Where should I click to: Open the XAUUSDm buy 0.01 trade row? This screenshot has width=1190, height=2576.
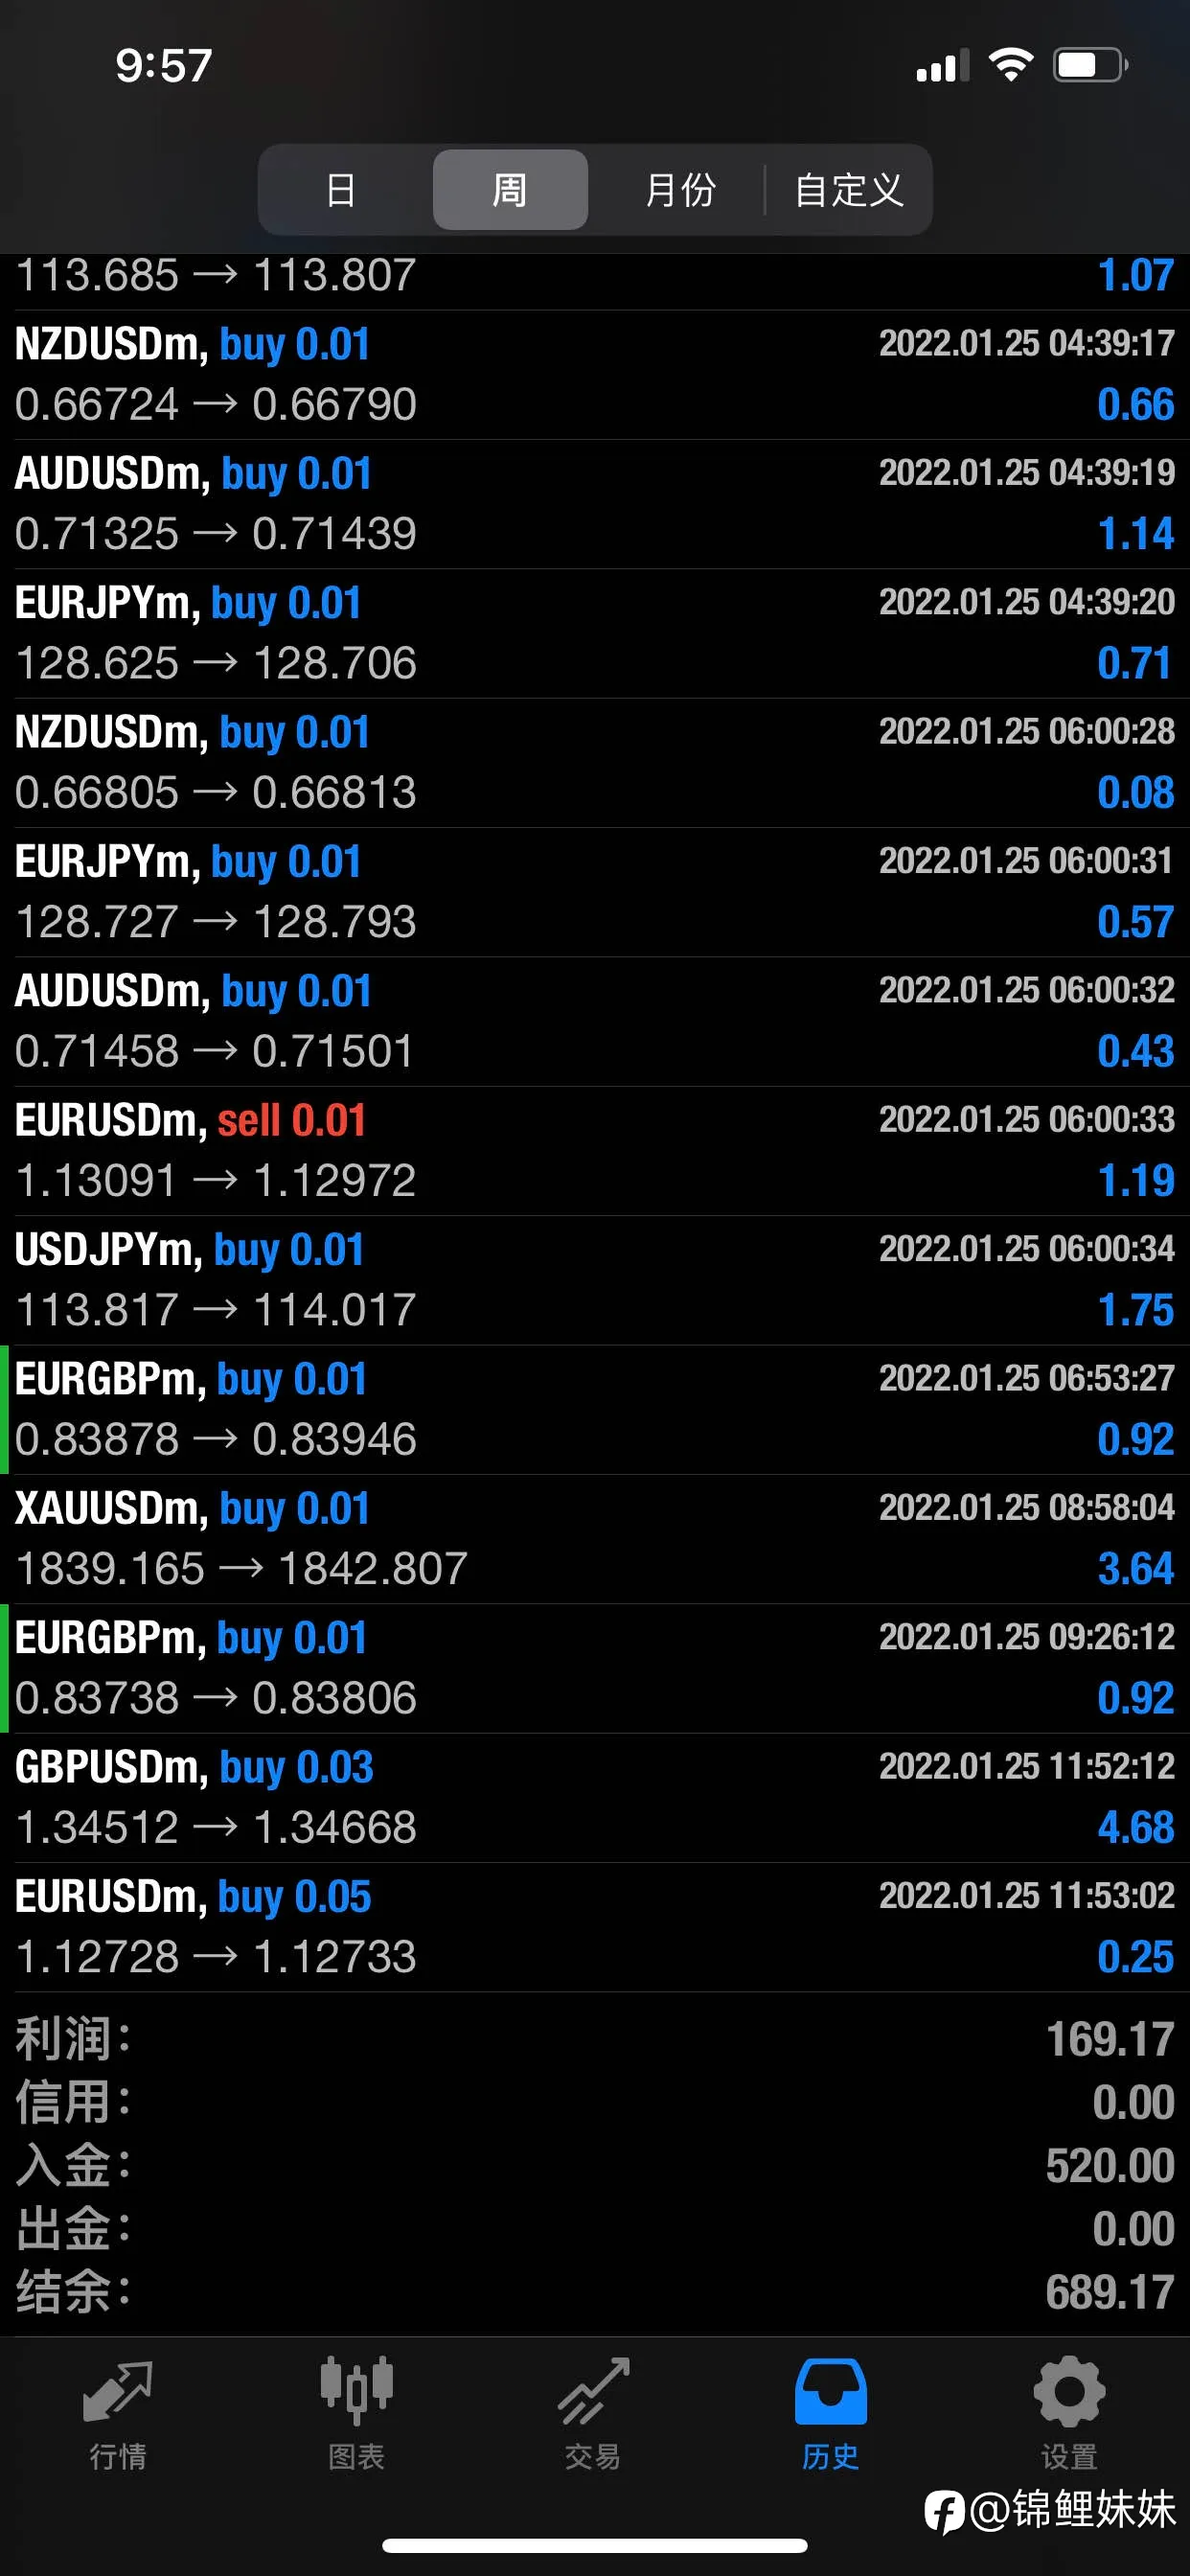pyautogui.click(x=595, y=1539)
